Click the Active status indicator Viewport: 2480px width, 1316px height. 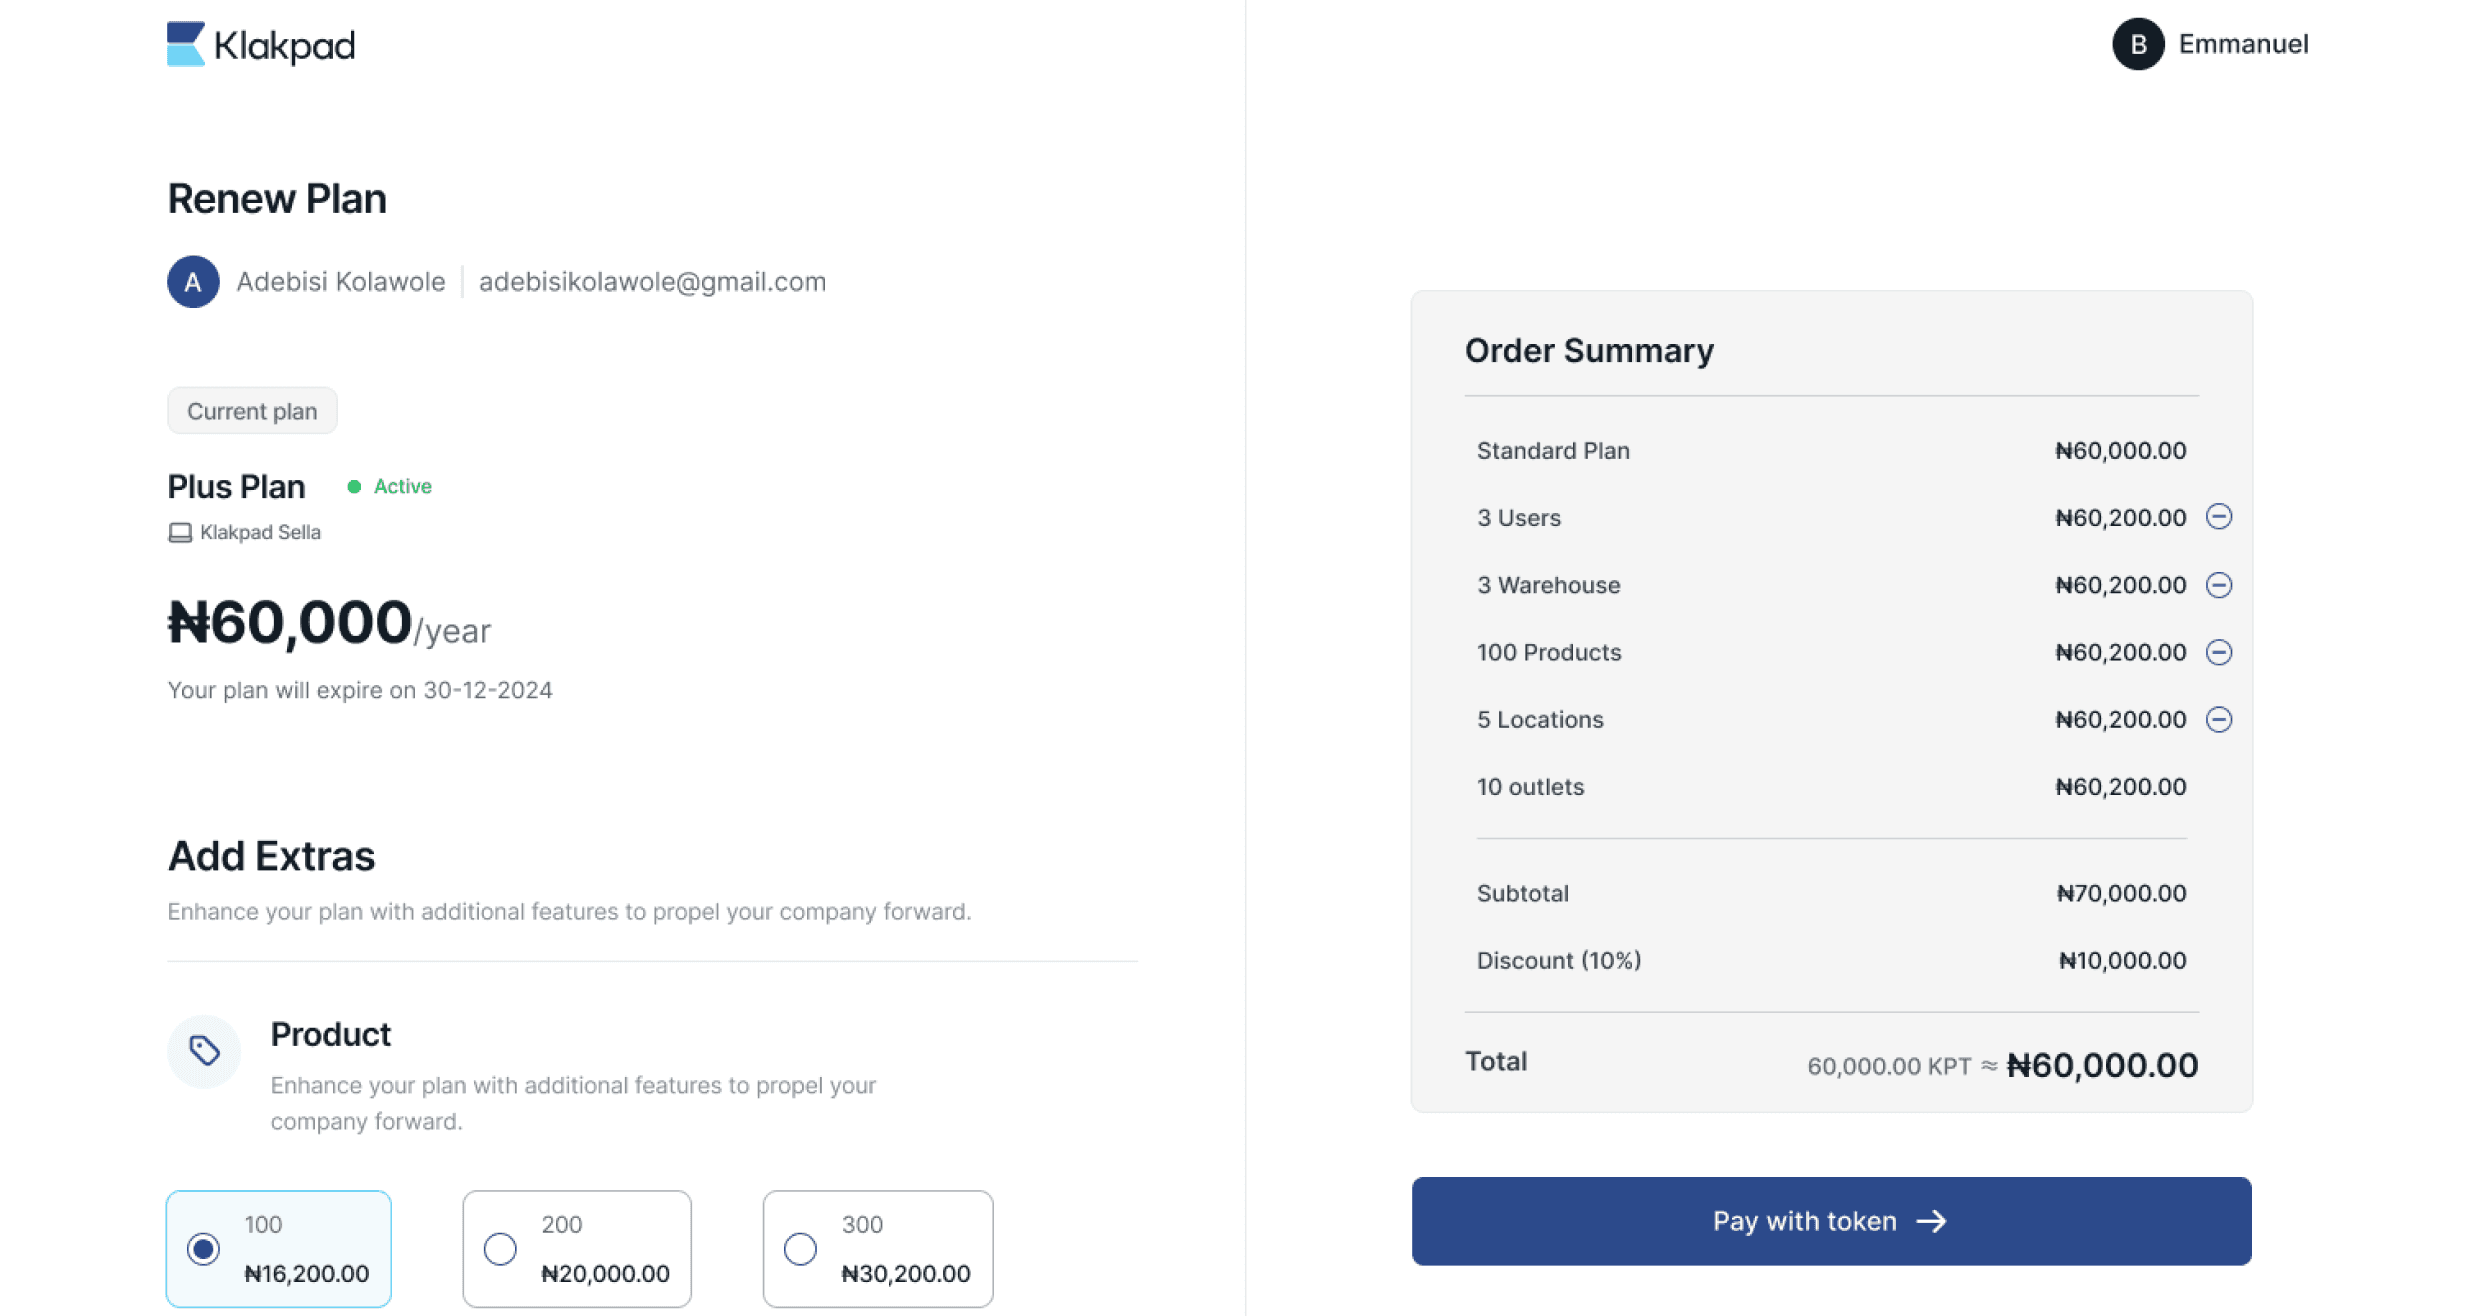coord(390,487)
